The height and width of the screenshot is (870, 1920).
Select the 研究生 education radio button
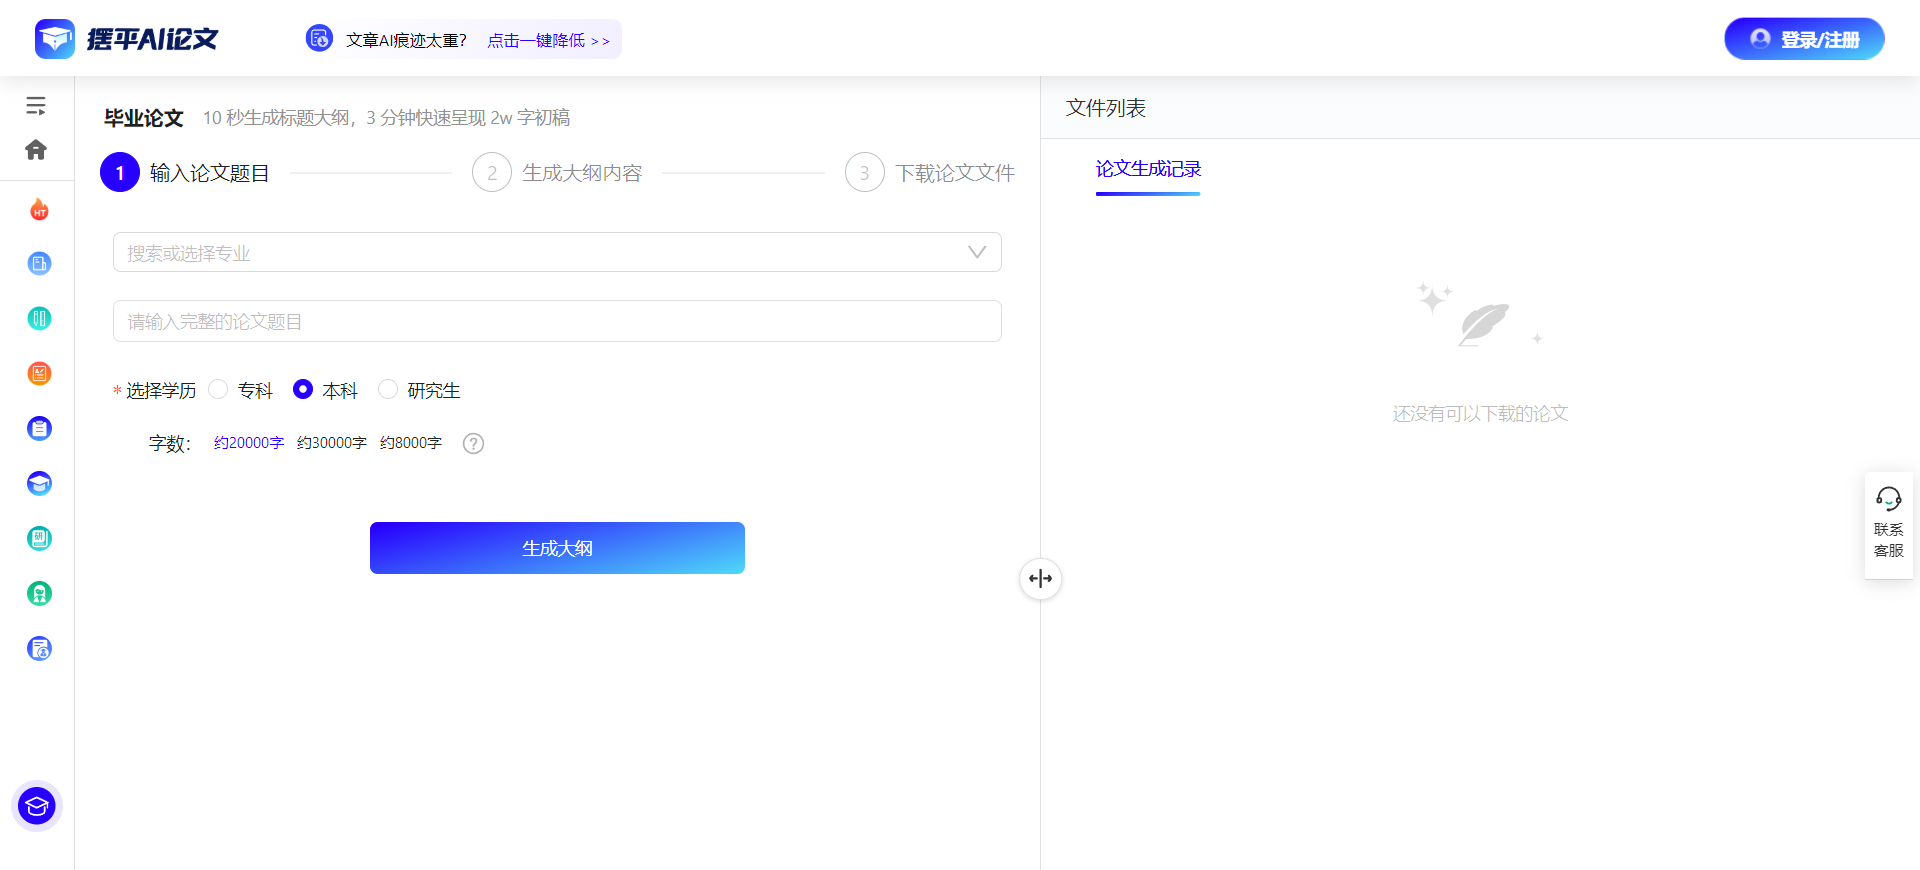click(x=388, y=390)
